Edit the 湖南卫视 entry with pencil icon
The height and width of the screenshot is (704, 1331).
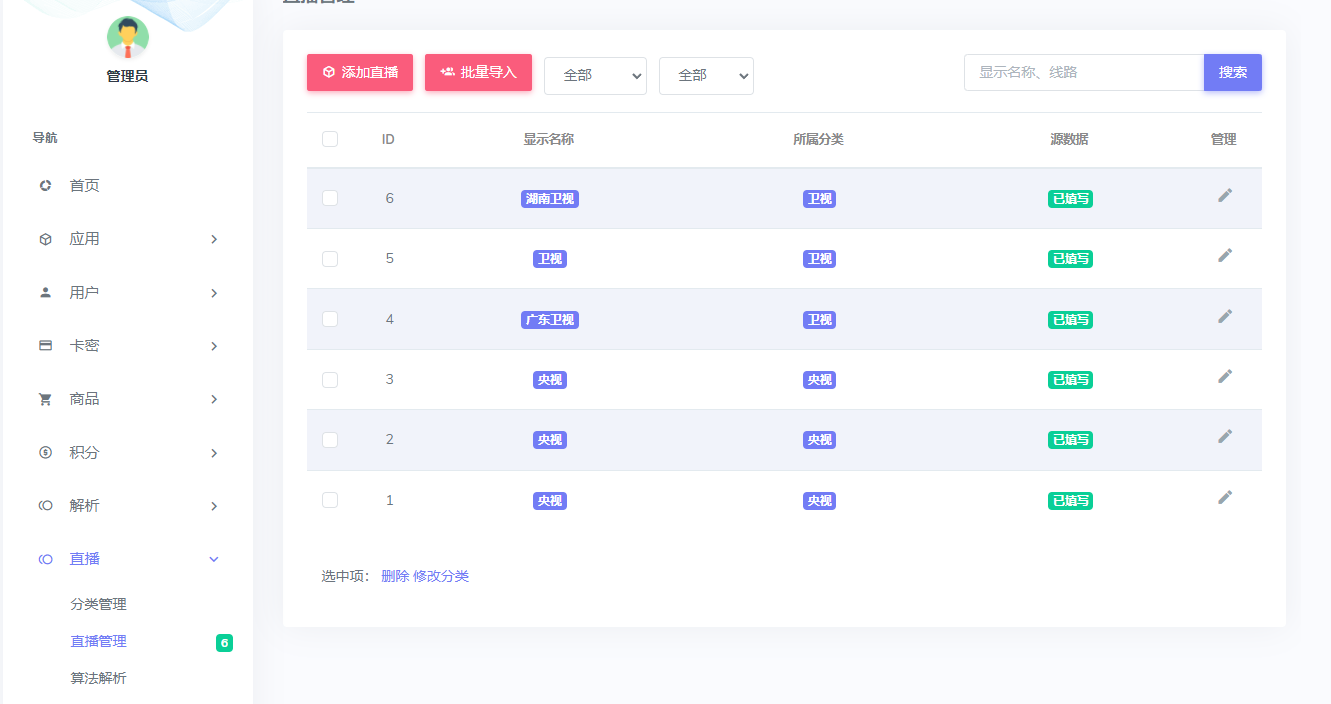point(1225,196)
